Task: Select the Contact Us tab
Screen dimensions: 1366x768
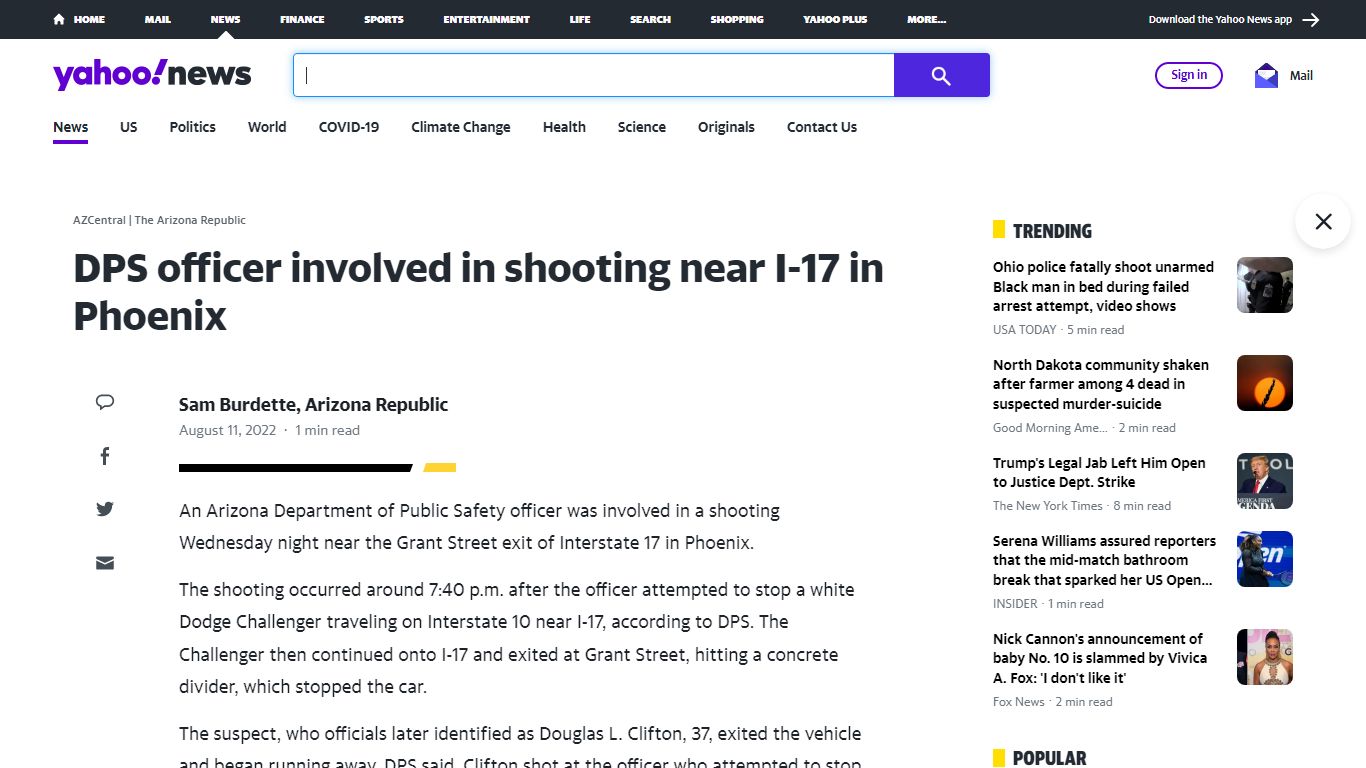Action: (822, 127)
